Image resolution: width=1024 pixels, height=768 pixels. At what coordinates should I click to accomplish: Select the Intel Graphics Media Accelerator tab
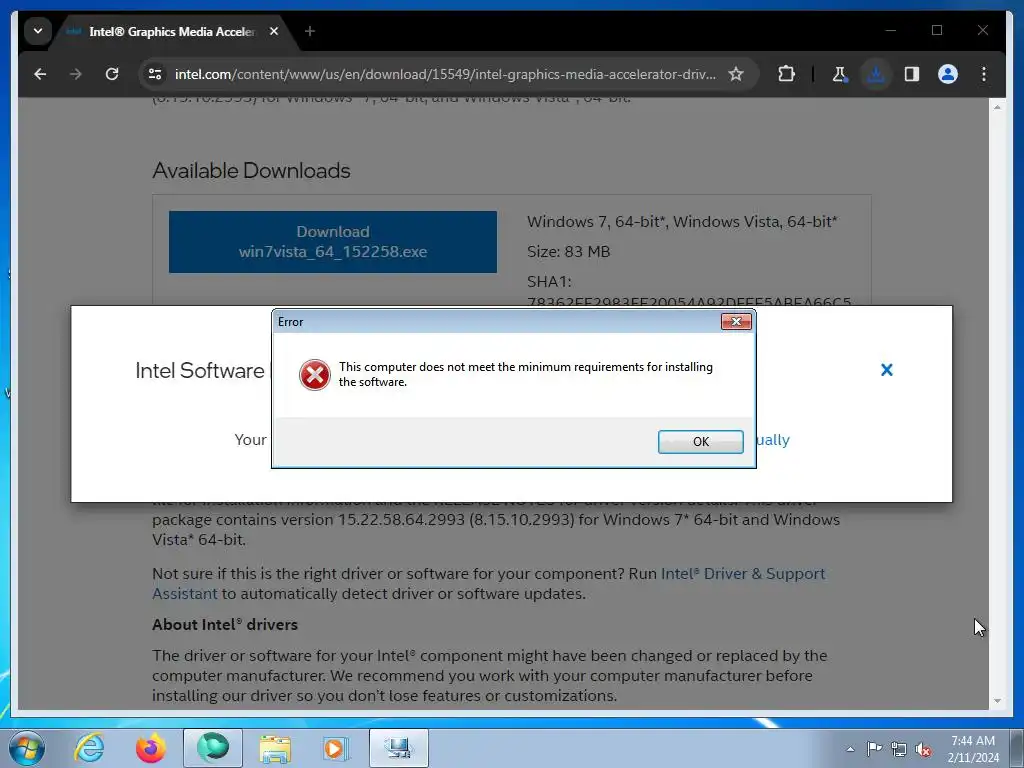(171, 31)
